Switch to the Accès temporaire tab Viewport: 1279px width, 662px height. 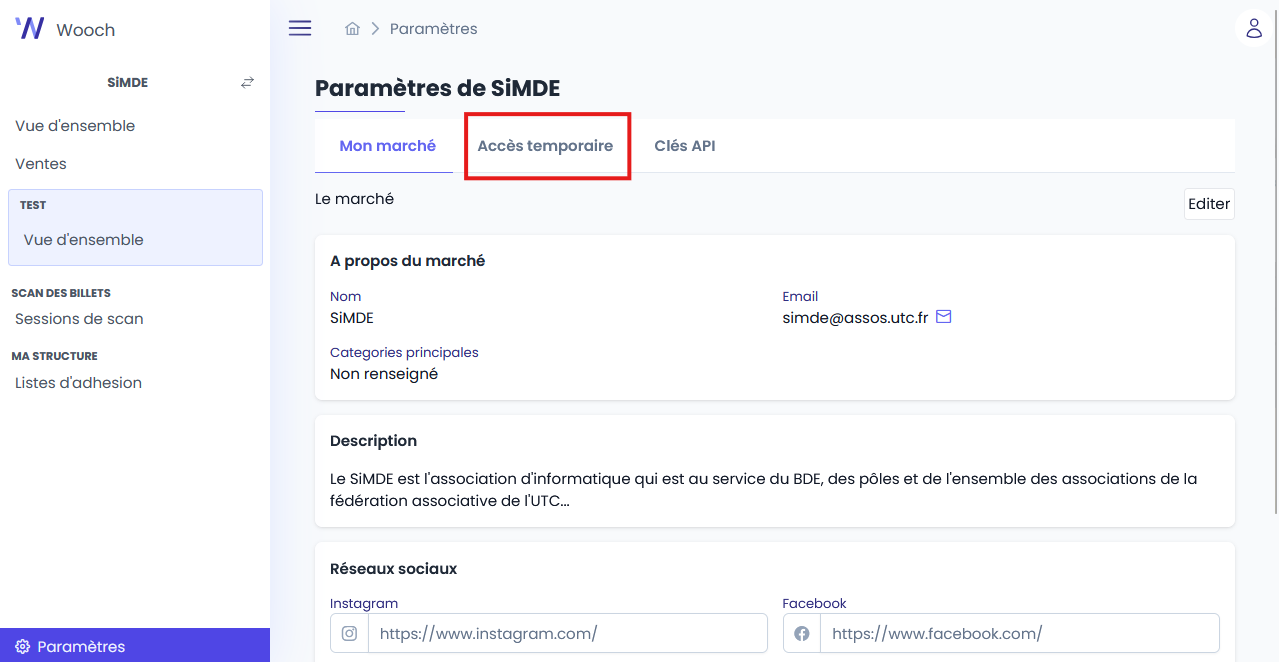pyautogui.click(x=545, y=146)
